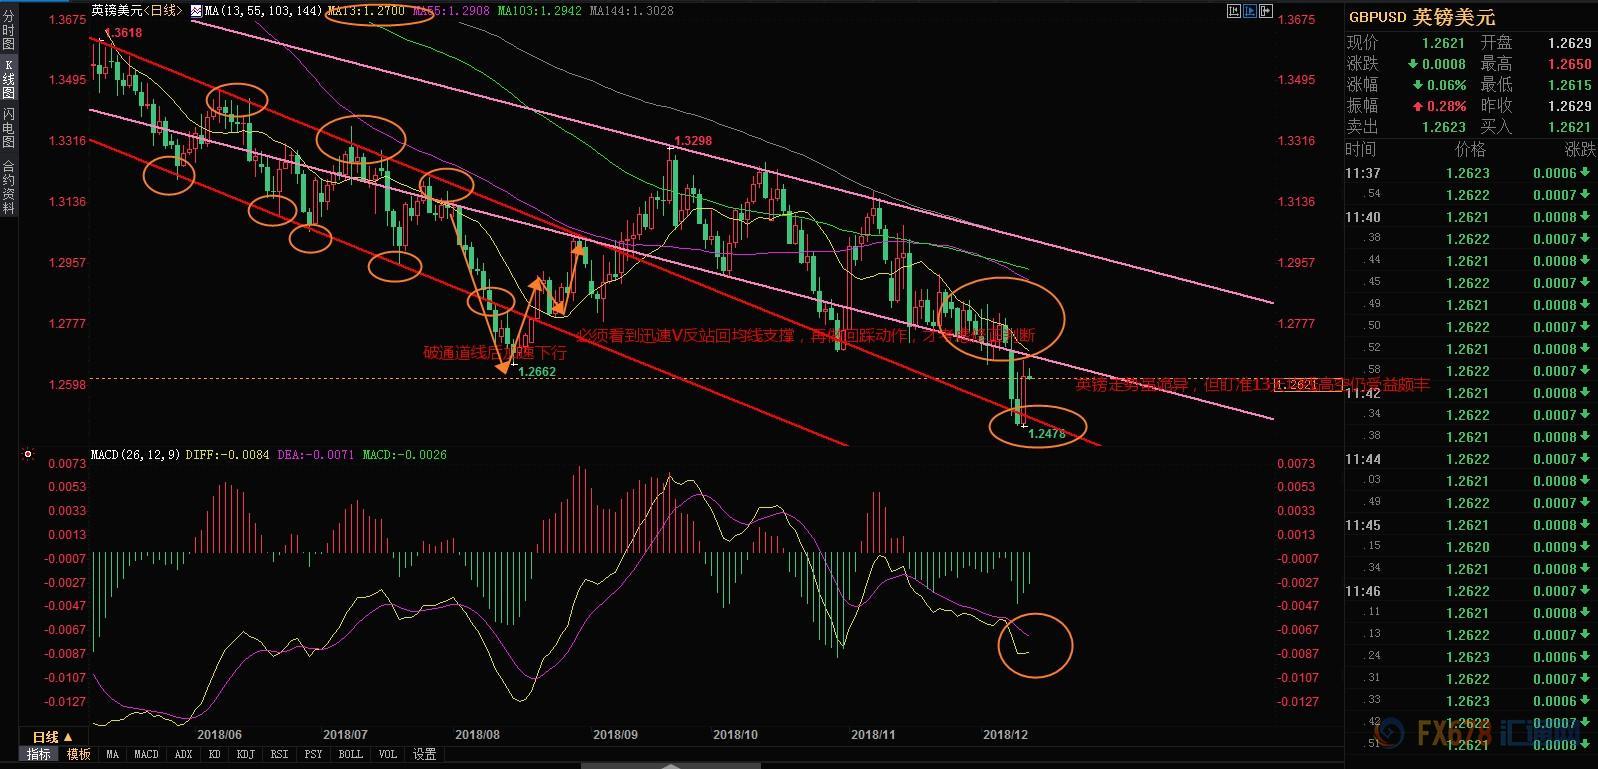Click the 时间 column header in tick list

click(1361, 149)
